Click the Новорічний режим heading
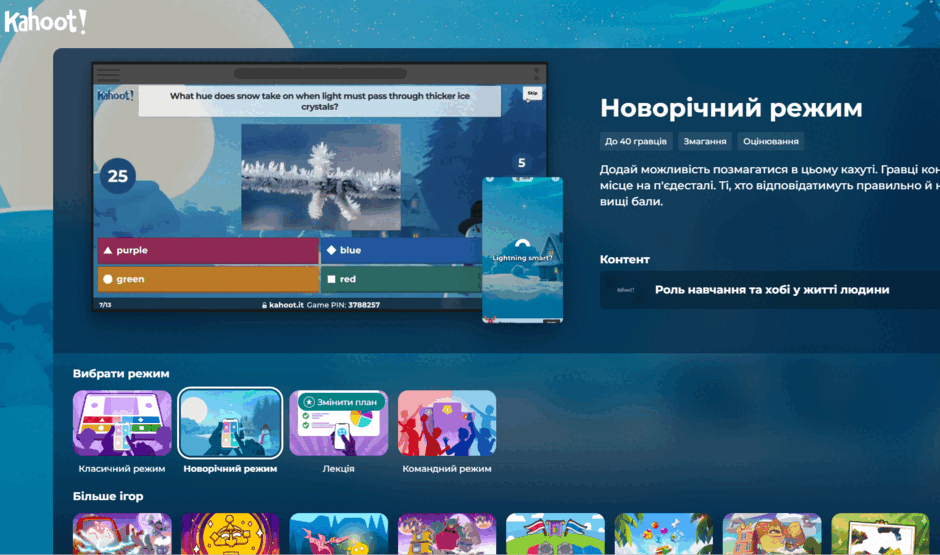This screenshot has width=940, height=555. pyautogui.click(x=731, y=108)
